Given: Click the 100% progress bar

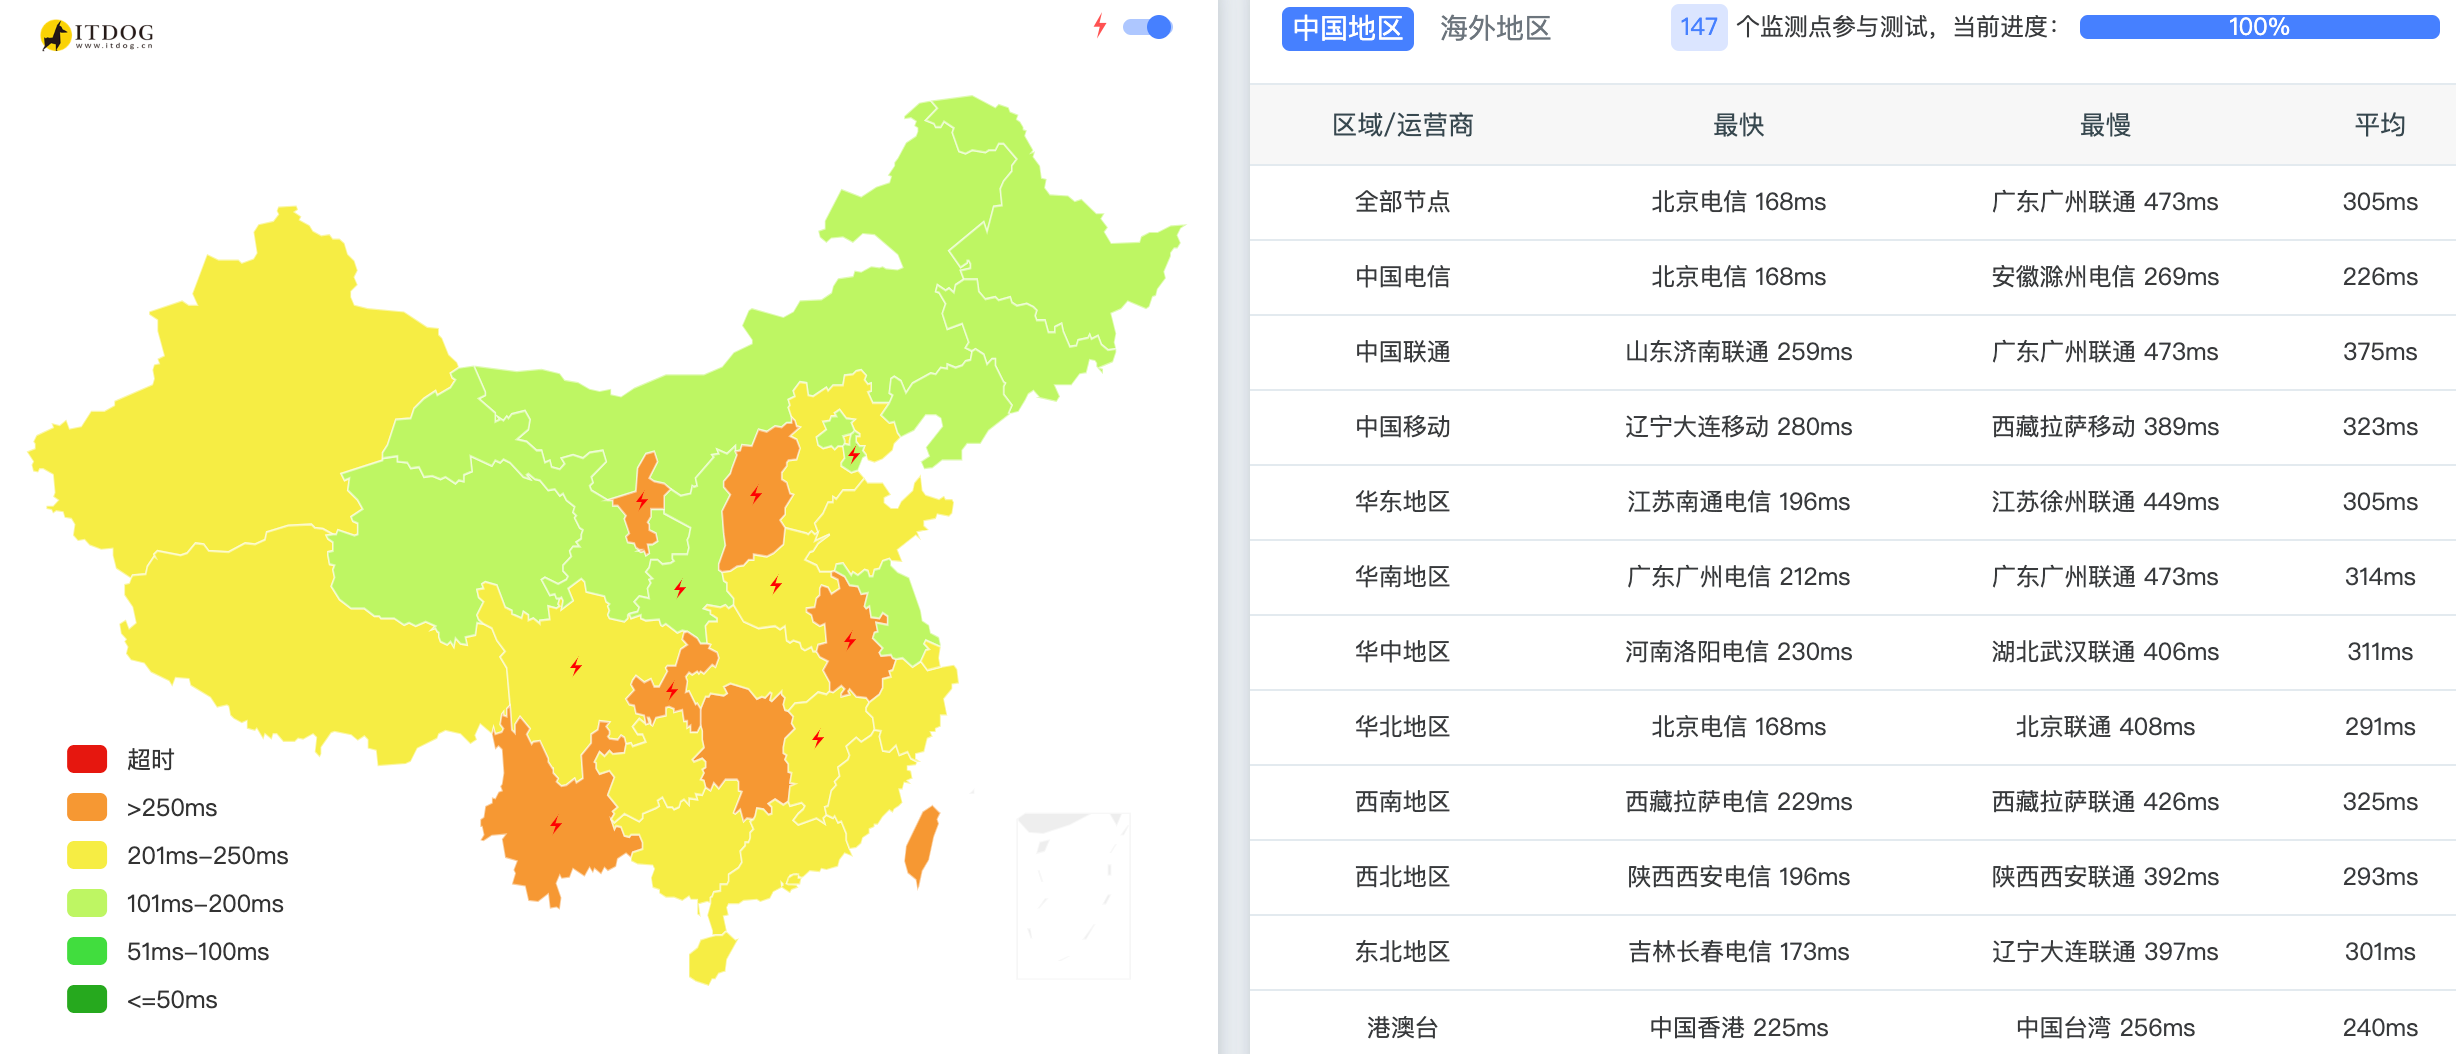Looking at the screenshot, I should tap(2259, 27).
